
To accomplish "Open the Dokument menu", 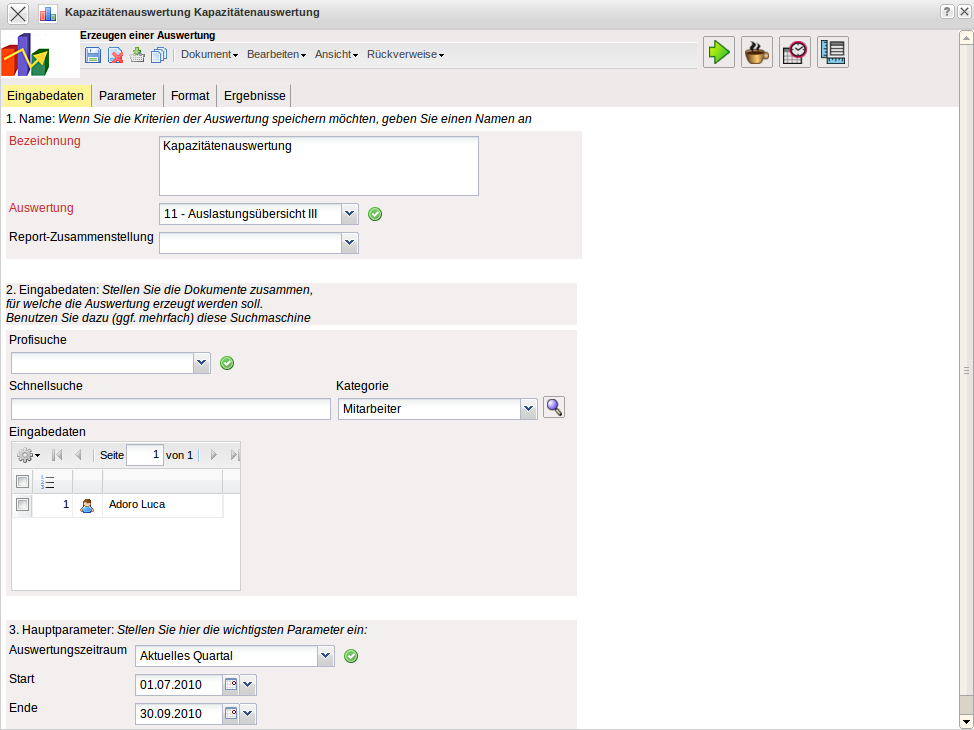I will [x=209, y=55].
